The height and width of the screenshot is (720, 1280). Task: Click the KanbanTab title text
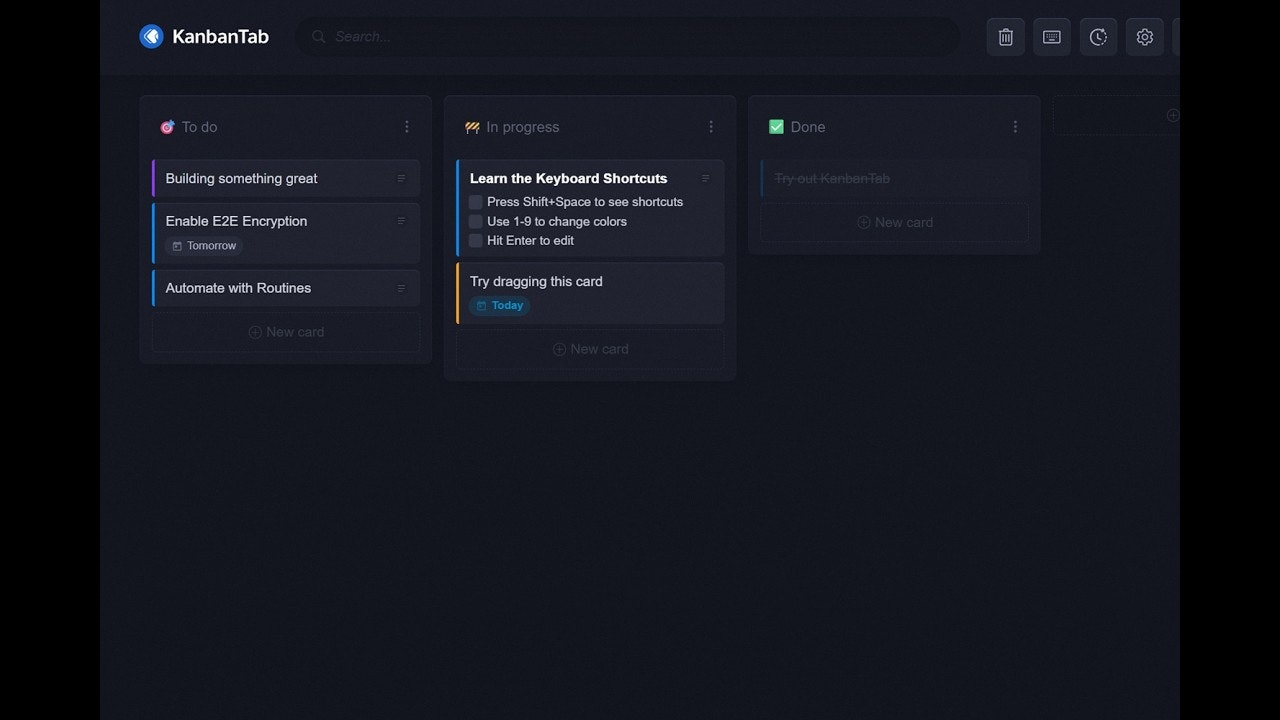click(x=220, y=37)
